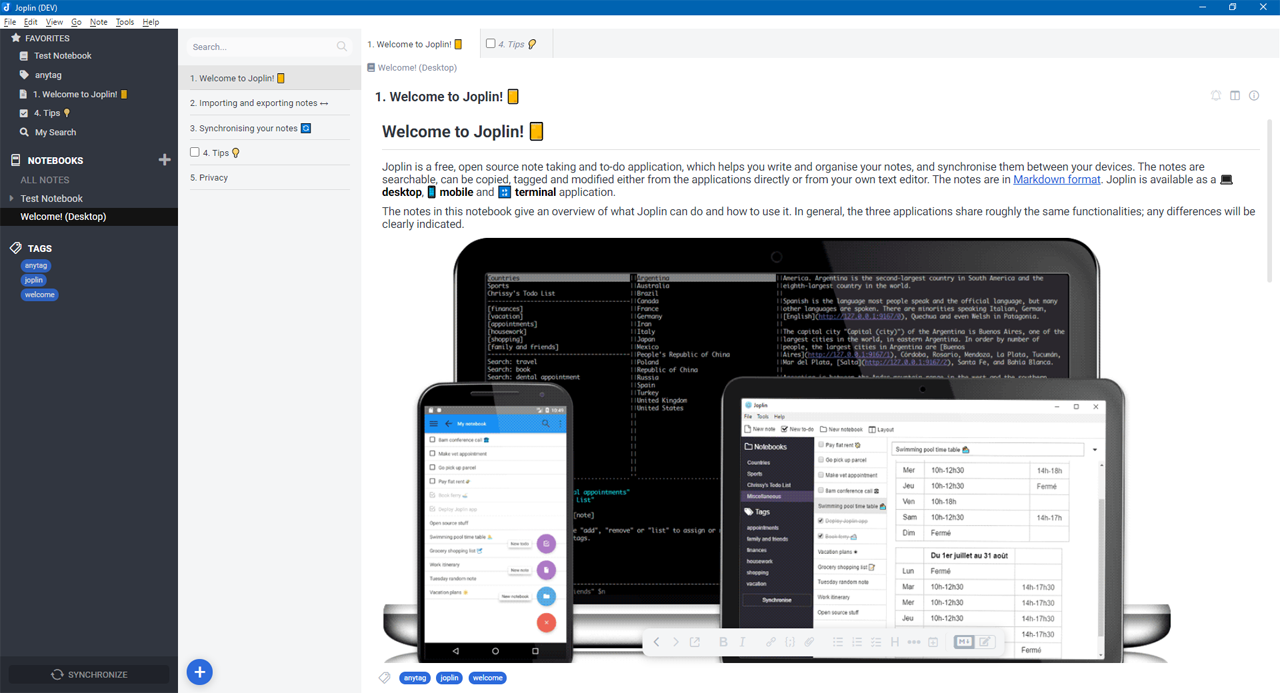The height and width of the screenshot is (693, 1280).
Task: Insert date time calendar icon
Action: (933, 642)
